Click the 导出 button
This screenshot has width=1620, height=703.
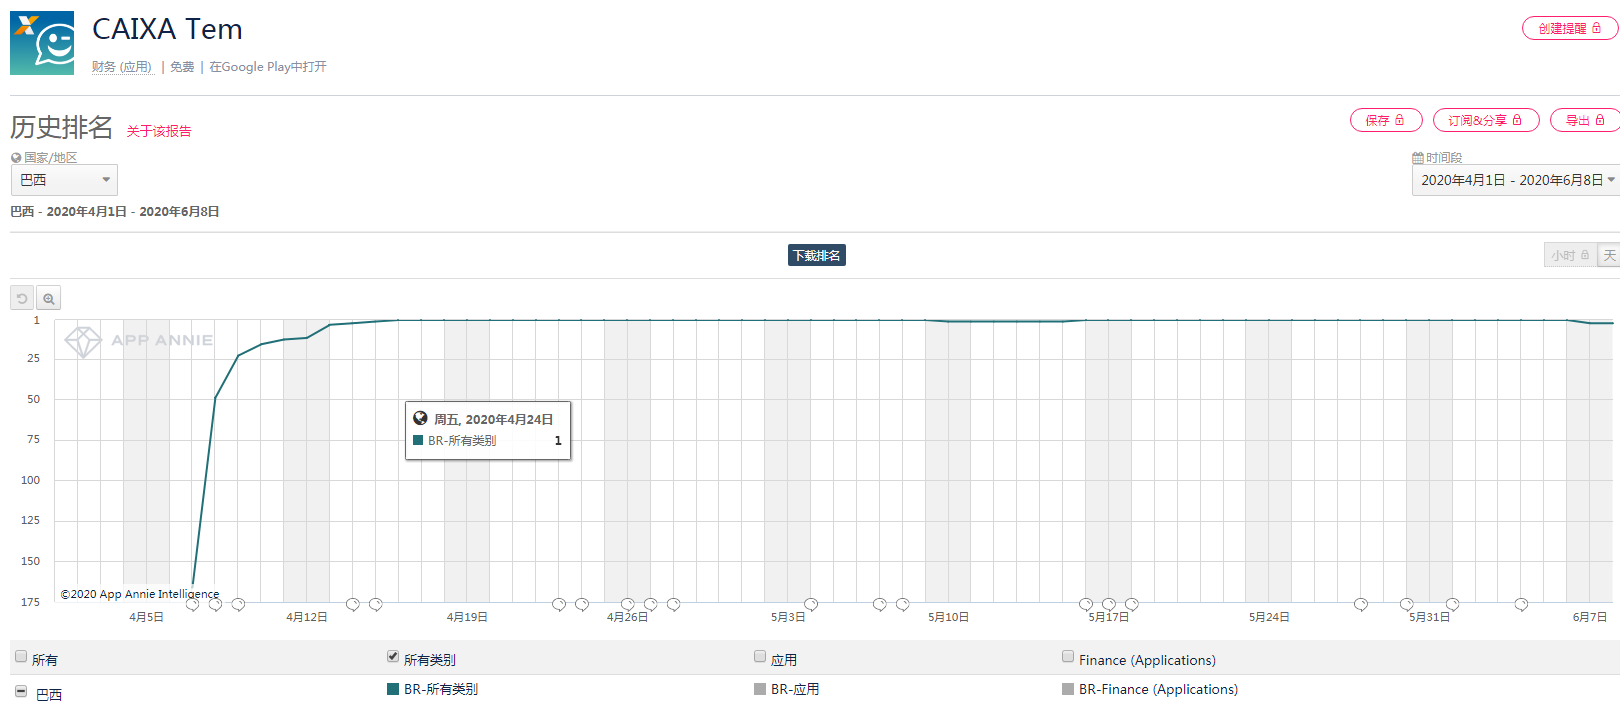[x=1585, y=120]
